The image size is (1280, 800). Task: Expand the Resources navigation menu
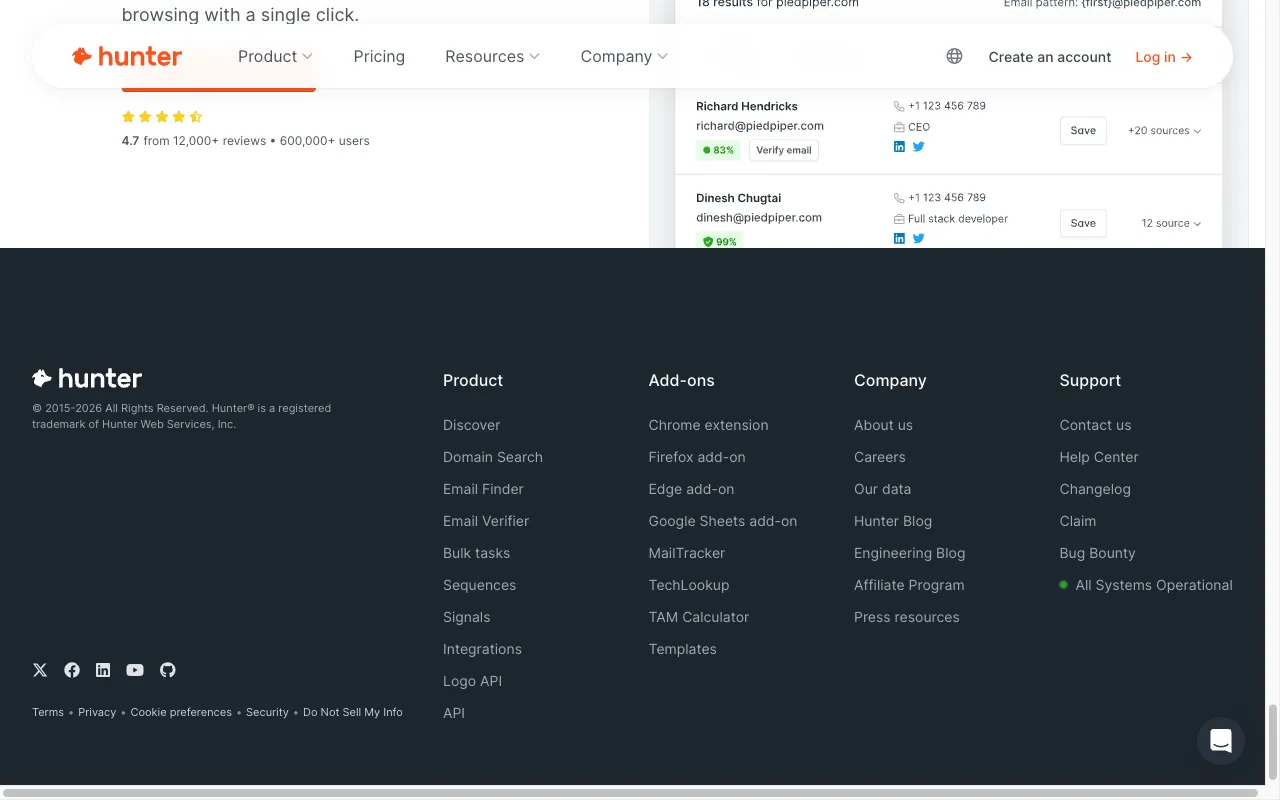[492, 57]
